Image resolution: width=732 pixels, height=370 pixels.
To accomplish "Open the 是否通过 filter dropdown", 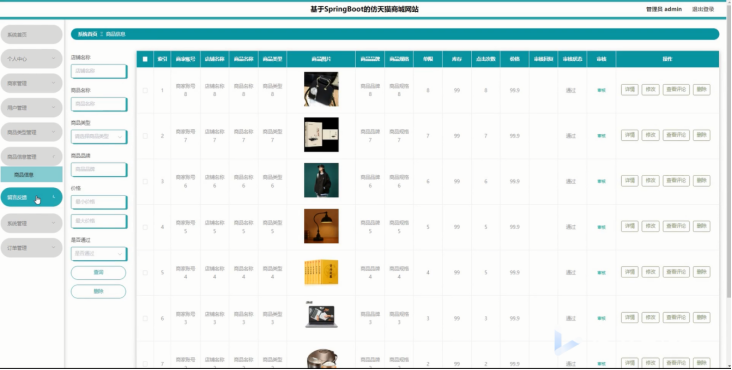I will tap(99, 253).
